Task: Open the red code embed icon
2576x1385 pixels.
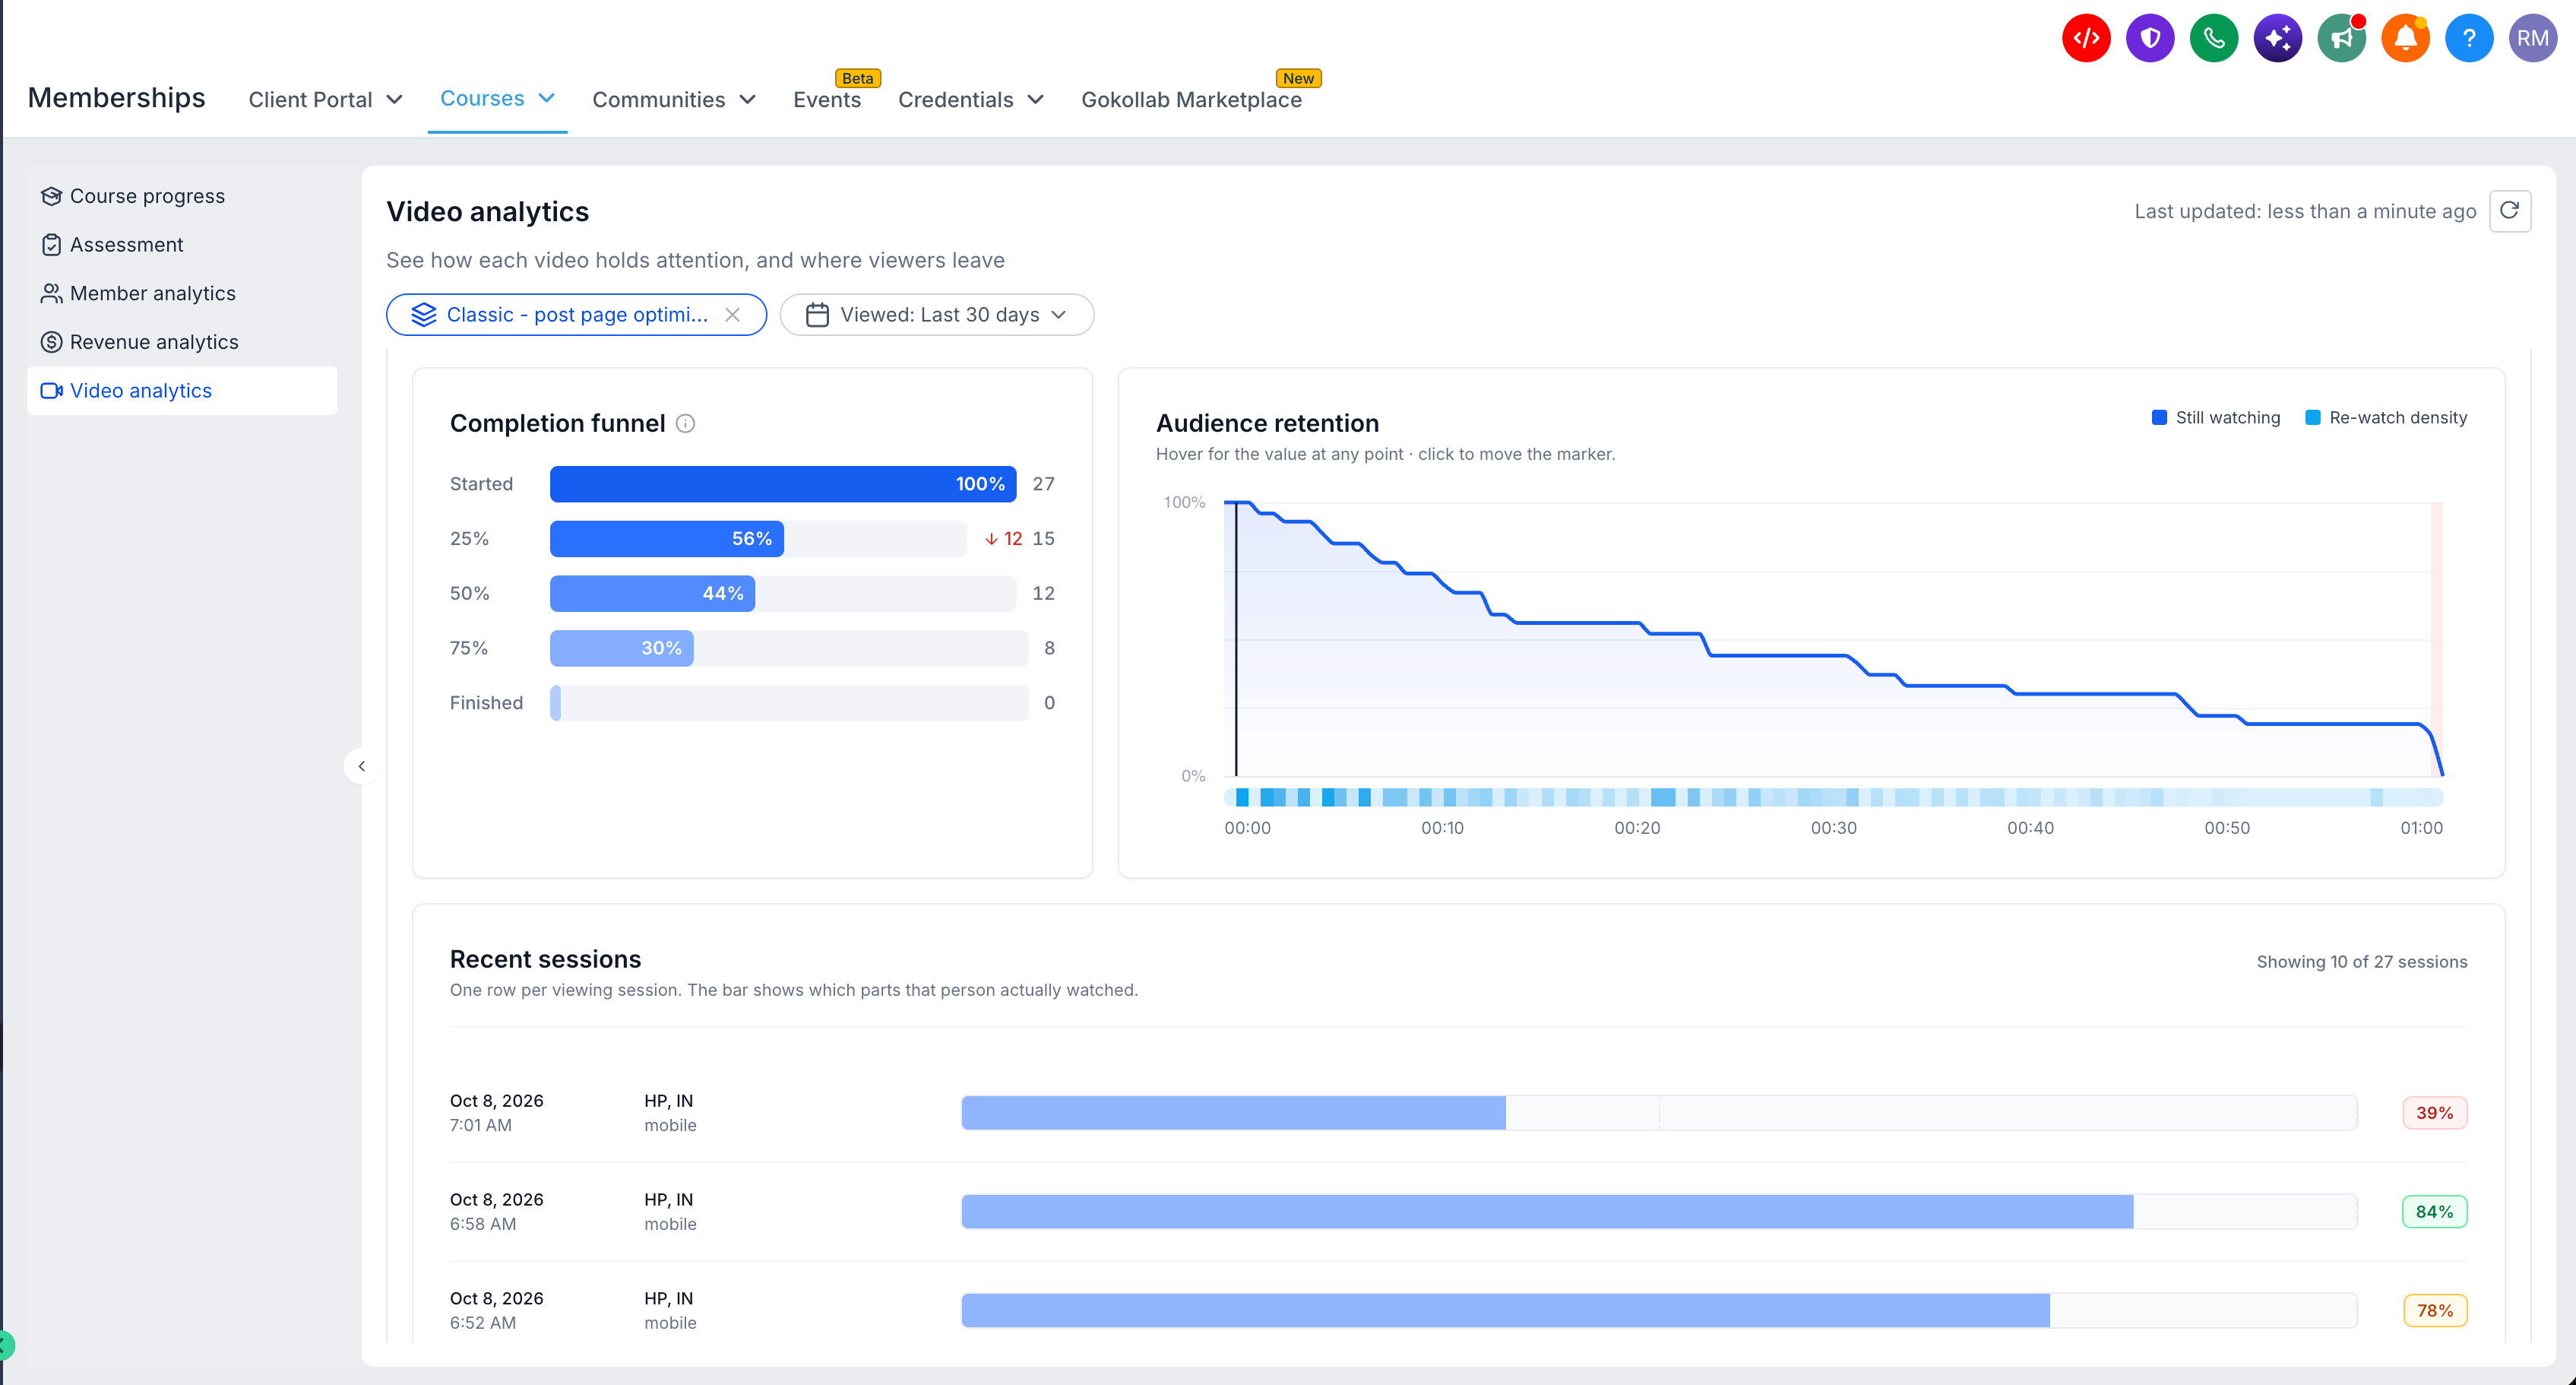Action: click(2086, 38)
